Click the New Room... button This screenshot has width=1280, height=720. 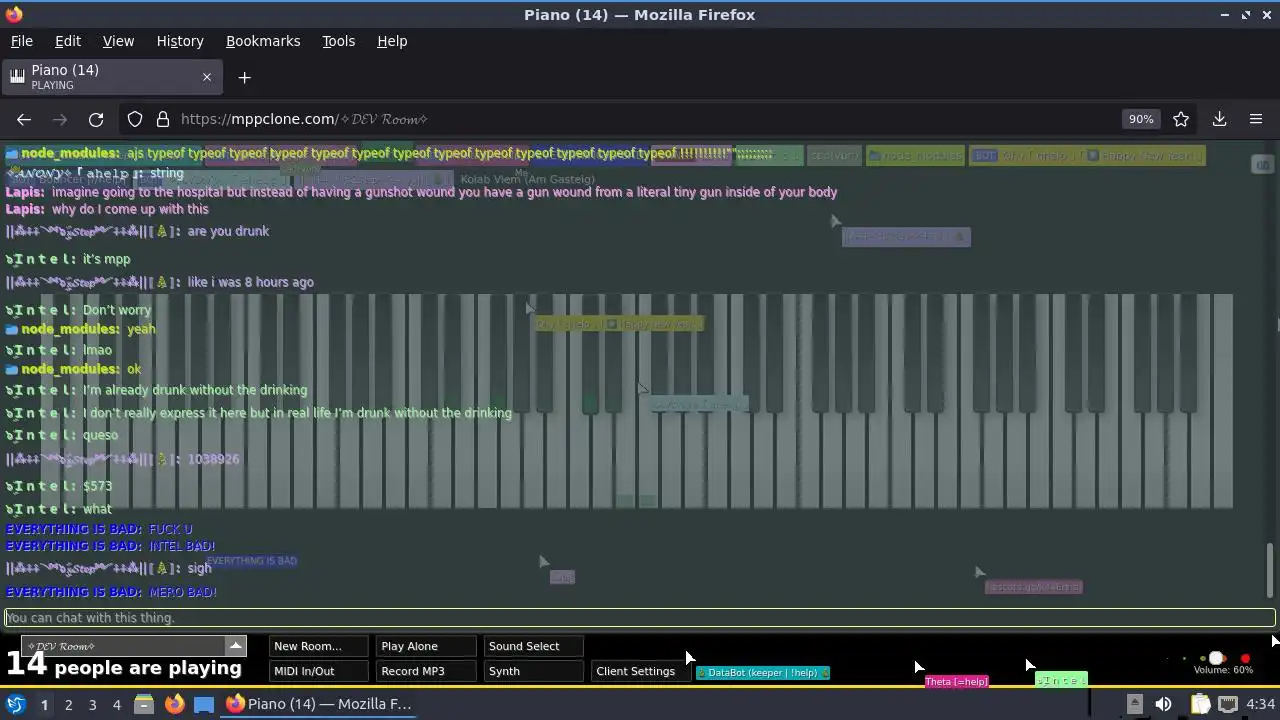319,646
